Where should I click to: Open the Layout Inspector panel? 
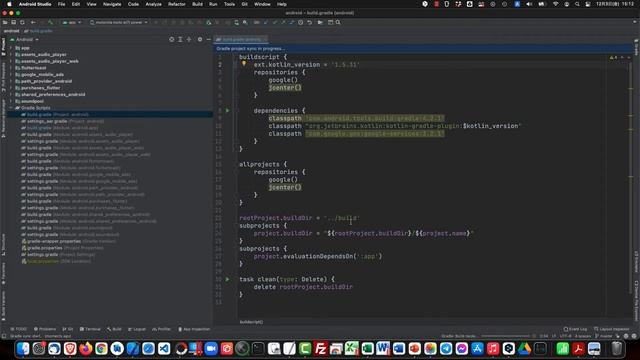tap(611, 329)
